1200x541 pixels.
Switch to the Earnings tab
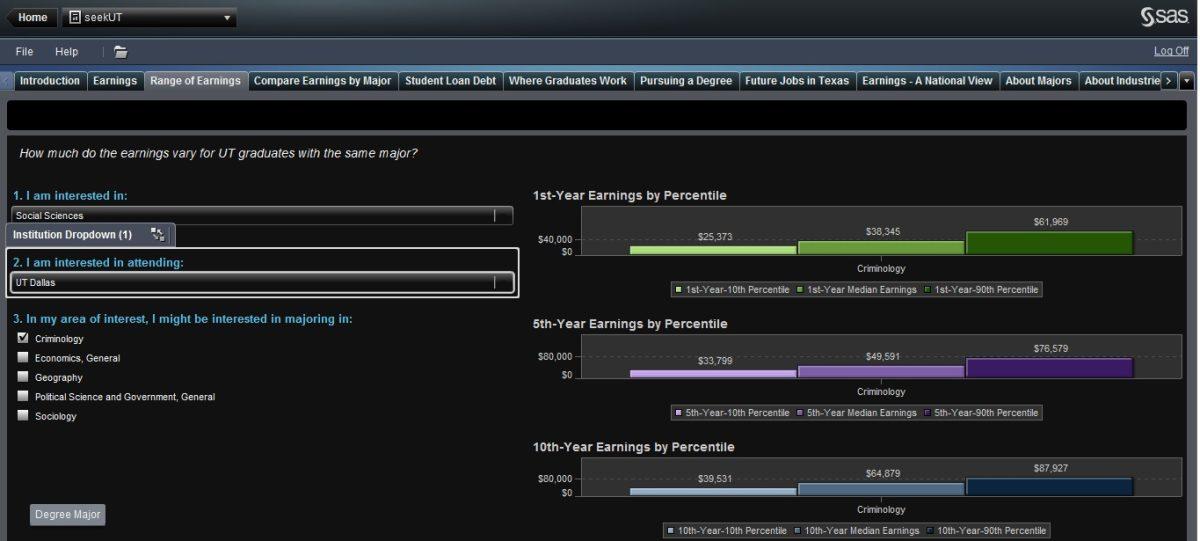[115, 81]
